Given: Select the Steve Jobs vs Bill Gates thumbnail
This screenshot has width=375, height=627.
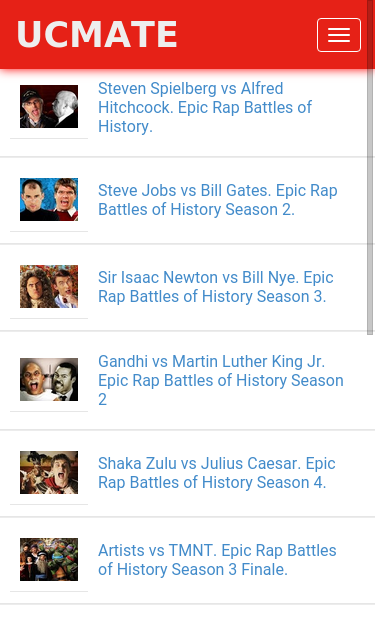Looking at the screenshot, I should 49,200.
